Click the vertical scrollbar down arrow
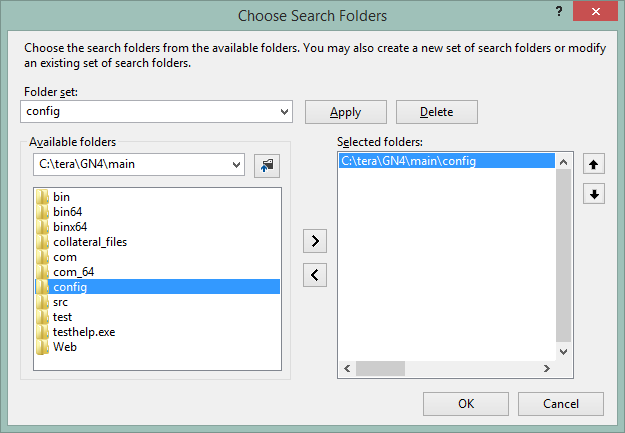This screenshot has height=433, width=625. point(563,352)
